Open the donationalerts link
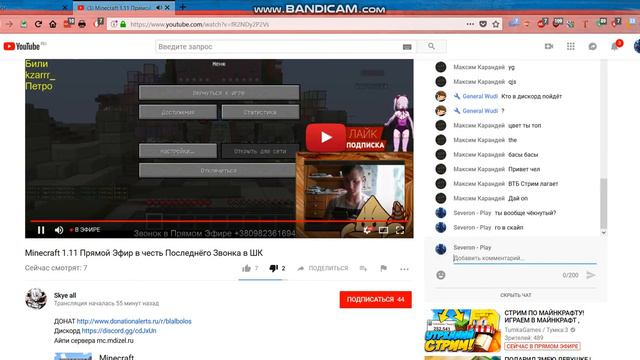 pyautogui.click(x=134, y=321)
